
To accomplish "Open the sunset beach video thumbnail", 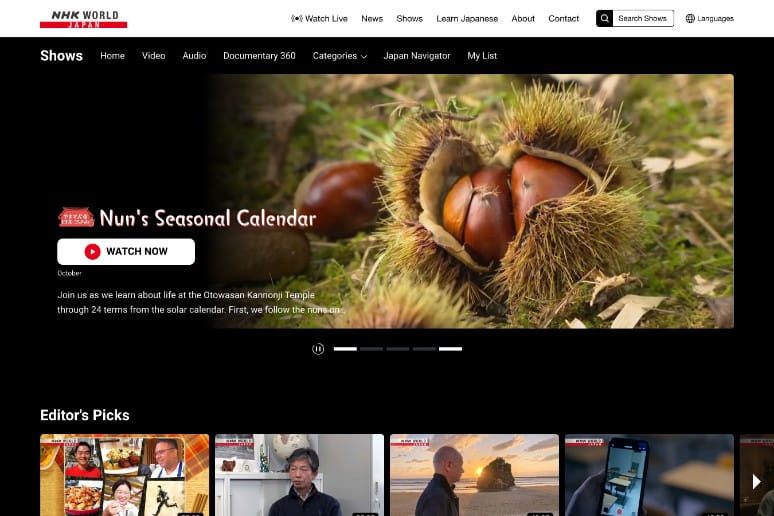I will point(474,475).
